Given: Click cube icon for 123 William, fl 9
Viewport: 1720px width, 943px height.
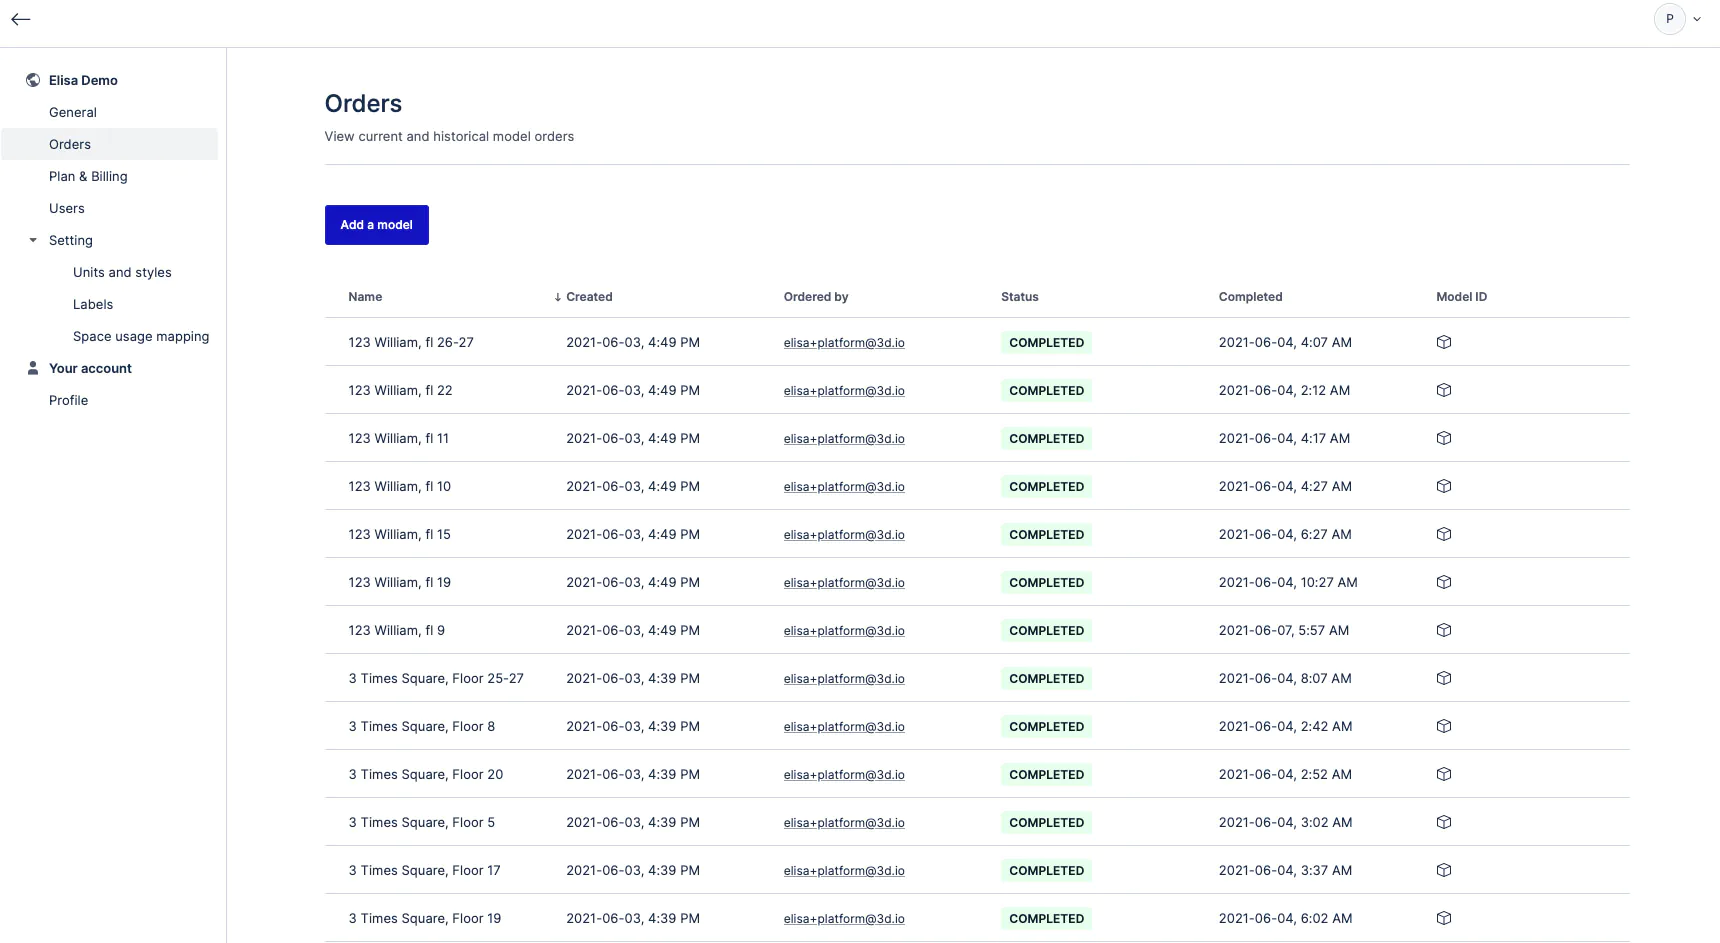Looking at the screenshot, I should (1443, 630).
